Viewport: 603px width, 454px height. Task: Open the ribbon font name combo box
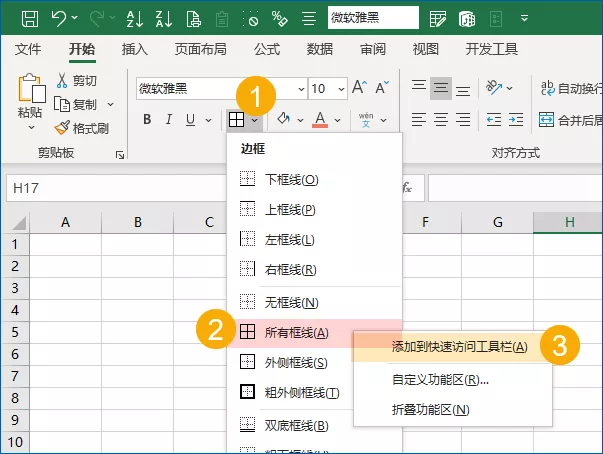click(222, 89)
